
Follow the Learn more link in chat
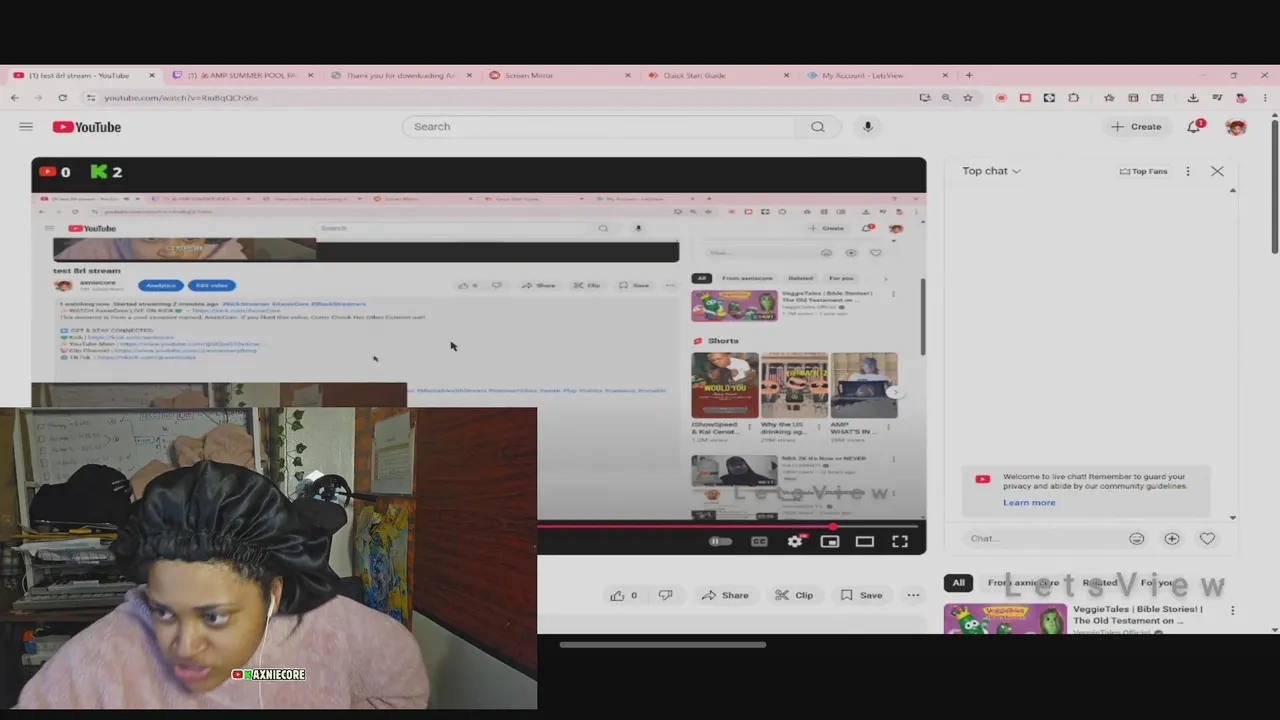click(1029, 502)
